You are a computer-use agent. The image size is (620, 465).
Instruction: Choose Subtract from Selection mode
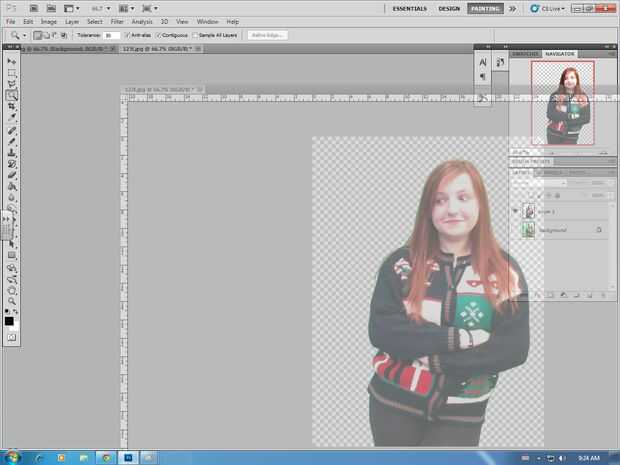click(x=55, y=36)
